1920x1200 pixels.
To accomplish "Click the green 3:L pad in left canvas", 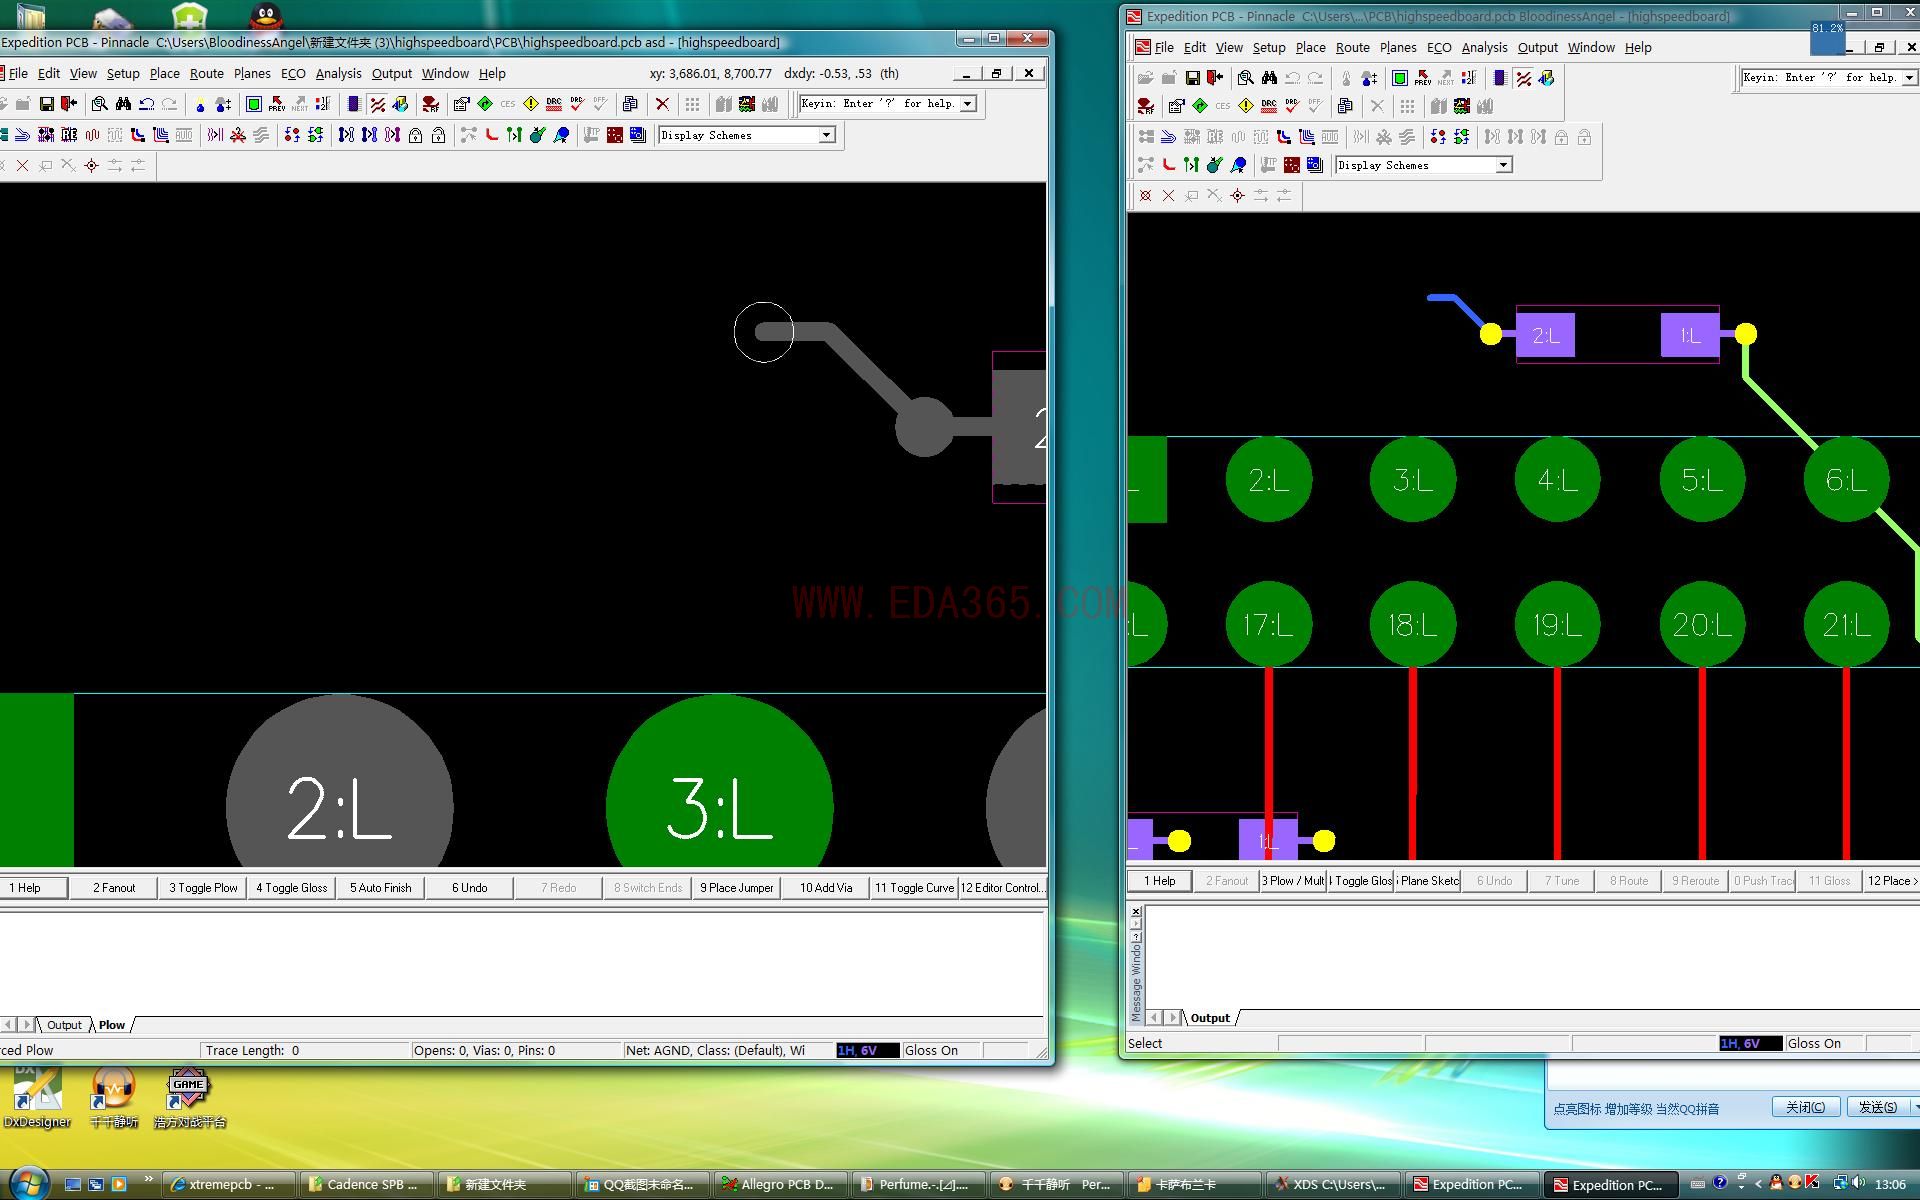I will (719, 800).
